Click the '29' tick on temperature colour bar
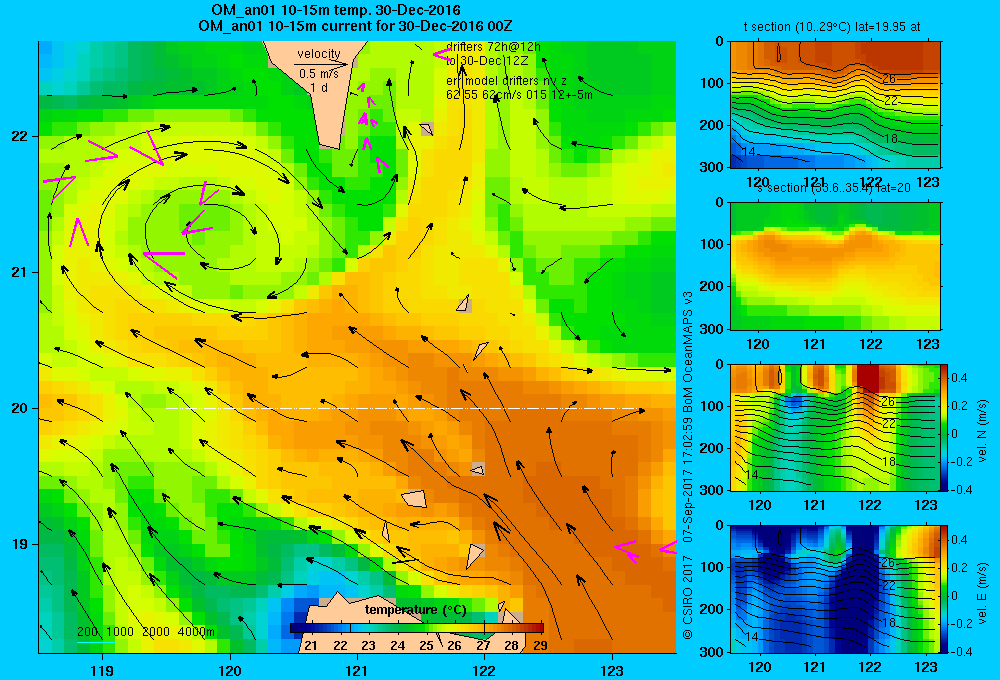The height and width of the screenshot is (680, 1000). 540,646
